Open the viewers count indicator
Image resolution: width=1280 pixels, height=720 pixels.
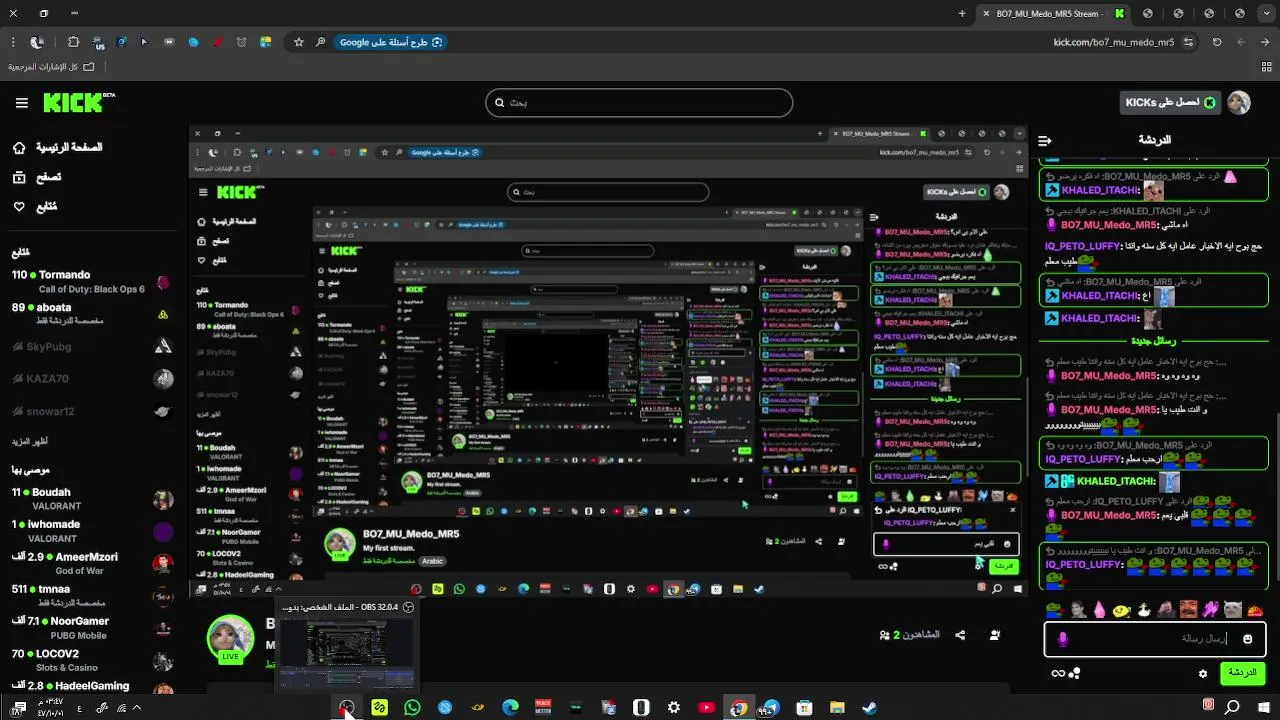pyautogui.click(x=909, y=635)
